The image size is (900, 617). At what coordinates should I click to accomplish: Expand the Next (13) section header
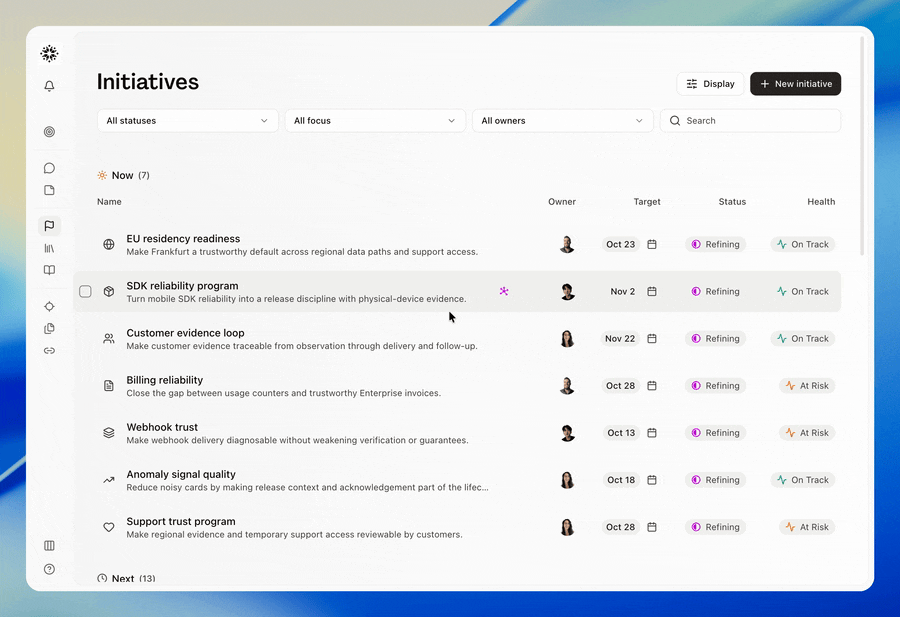point(126,579)
